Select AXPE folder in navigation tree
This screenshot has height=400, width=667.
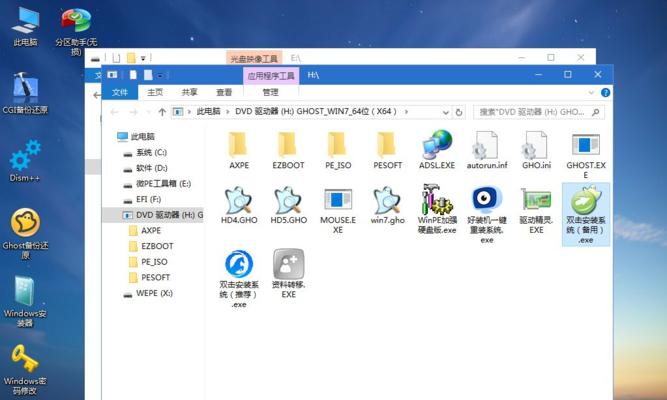click(x=151, y=231)
